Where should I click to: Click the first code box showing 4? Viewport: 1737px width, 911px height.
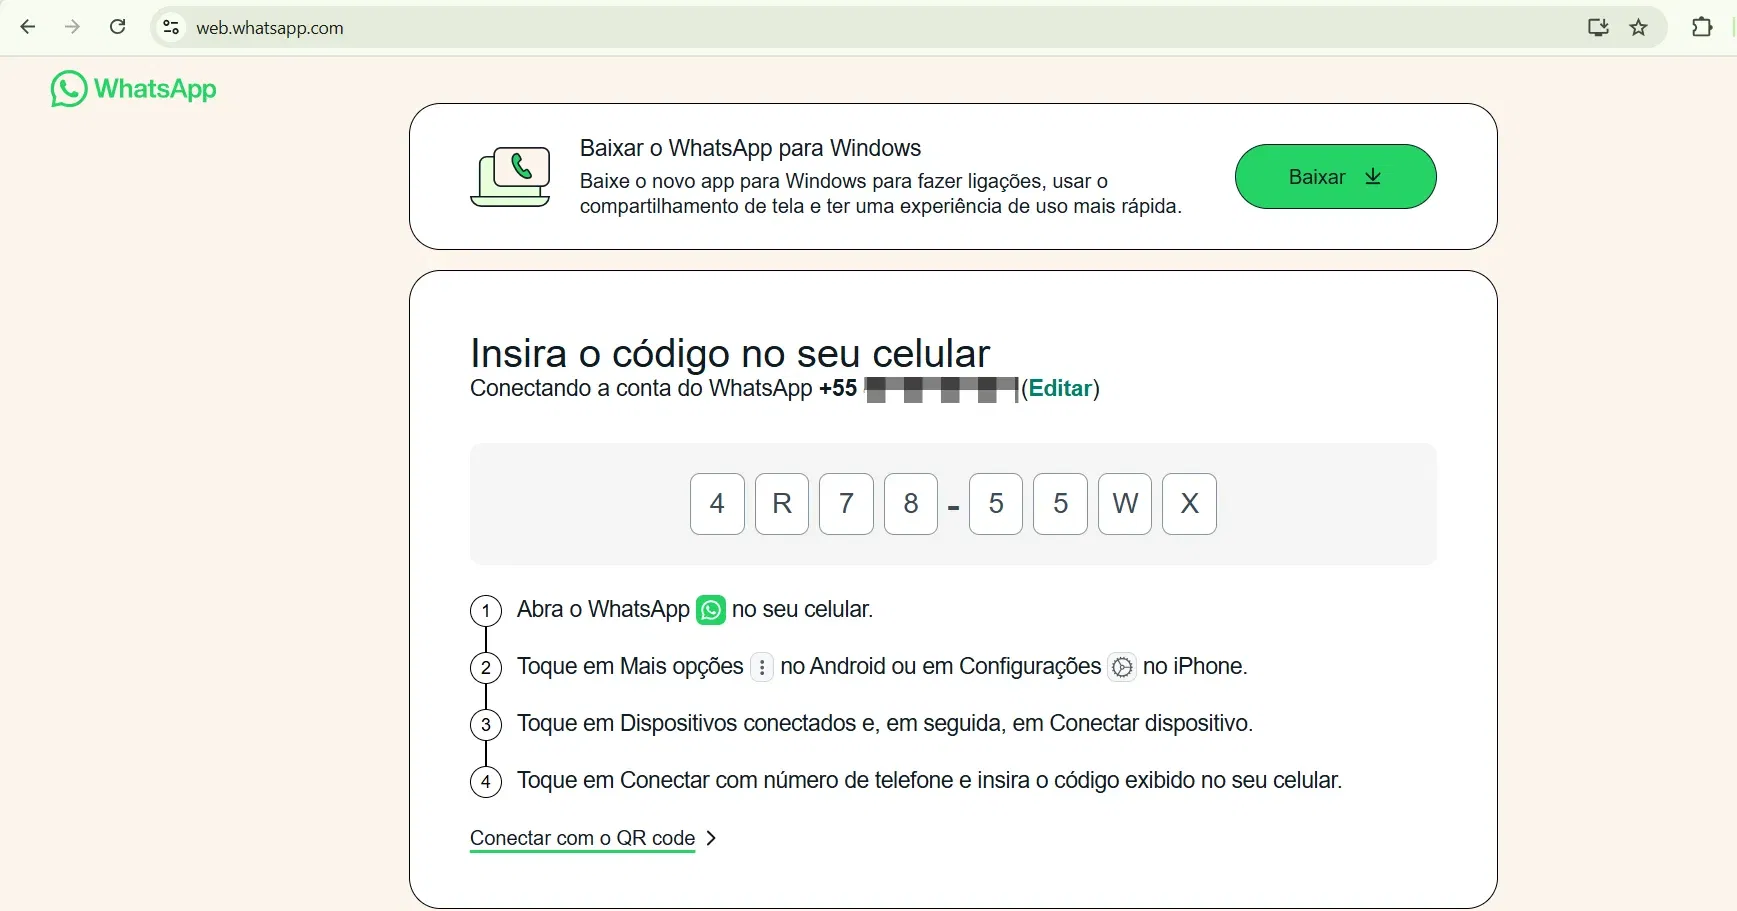tap(717, 504)
